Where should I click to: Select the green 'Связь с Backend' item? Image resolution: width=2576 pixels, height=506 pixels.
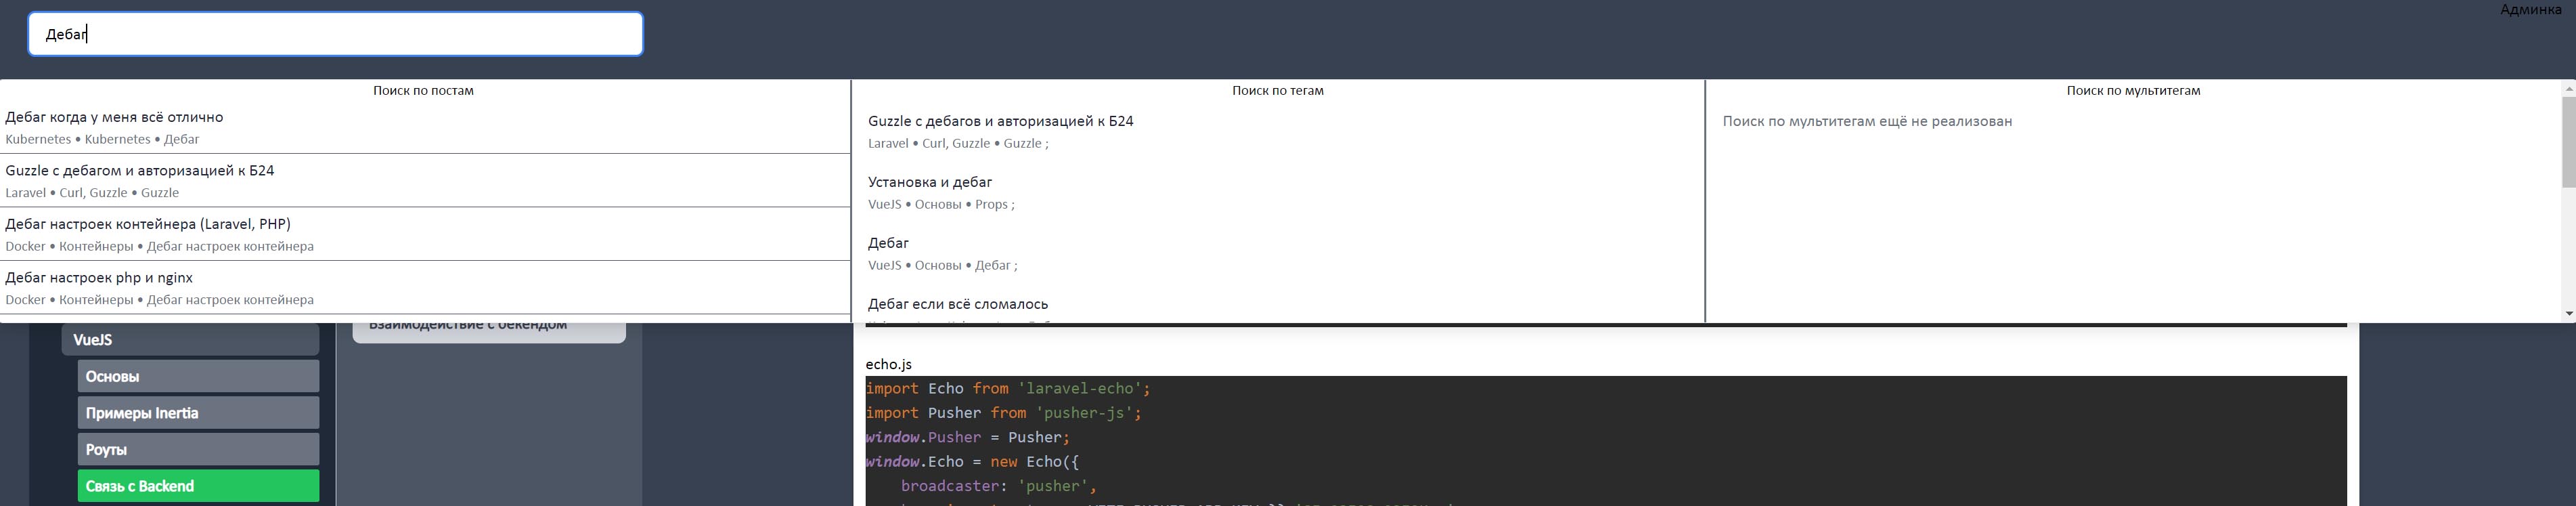pyautogui.click(x=198, y=486)
